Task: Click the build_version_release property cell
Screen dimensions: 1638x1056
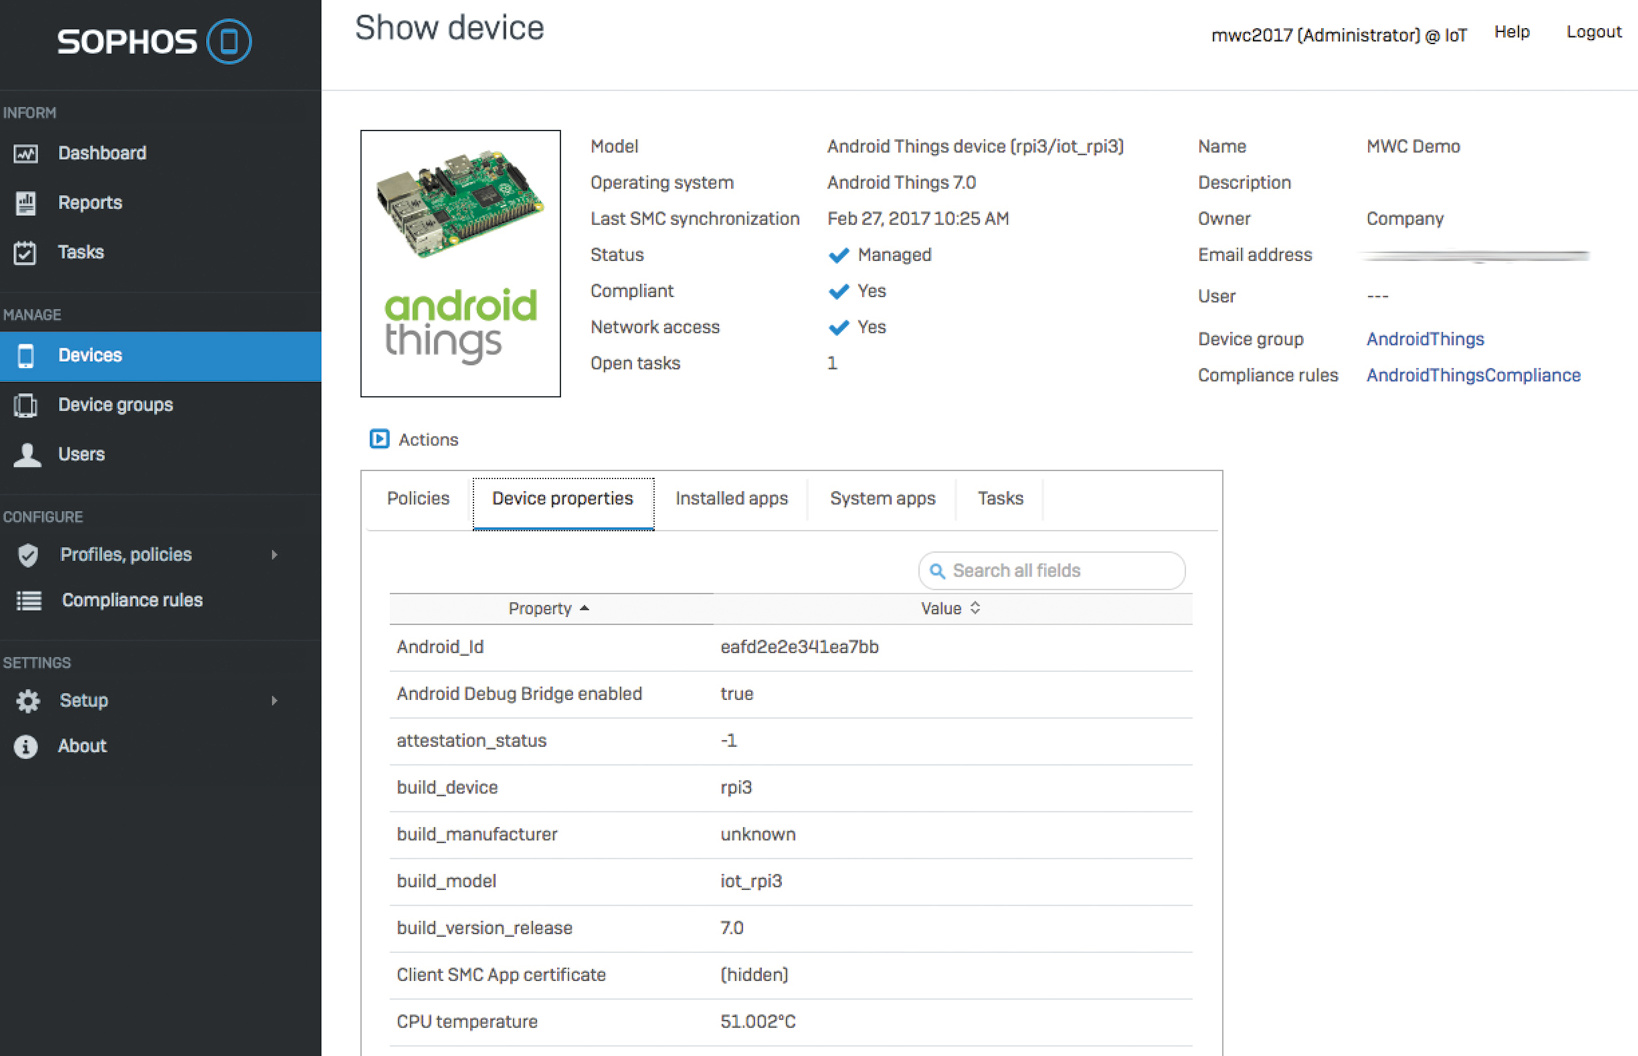Action: tap(484, 929)
